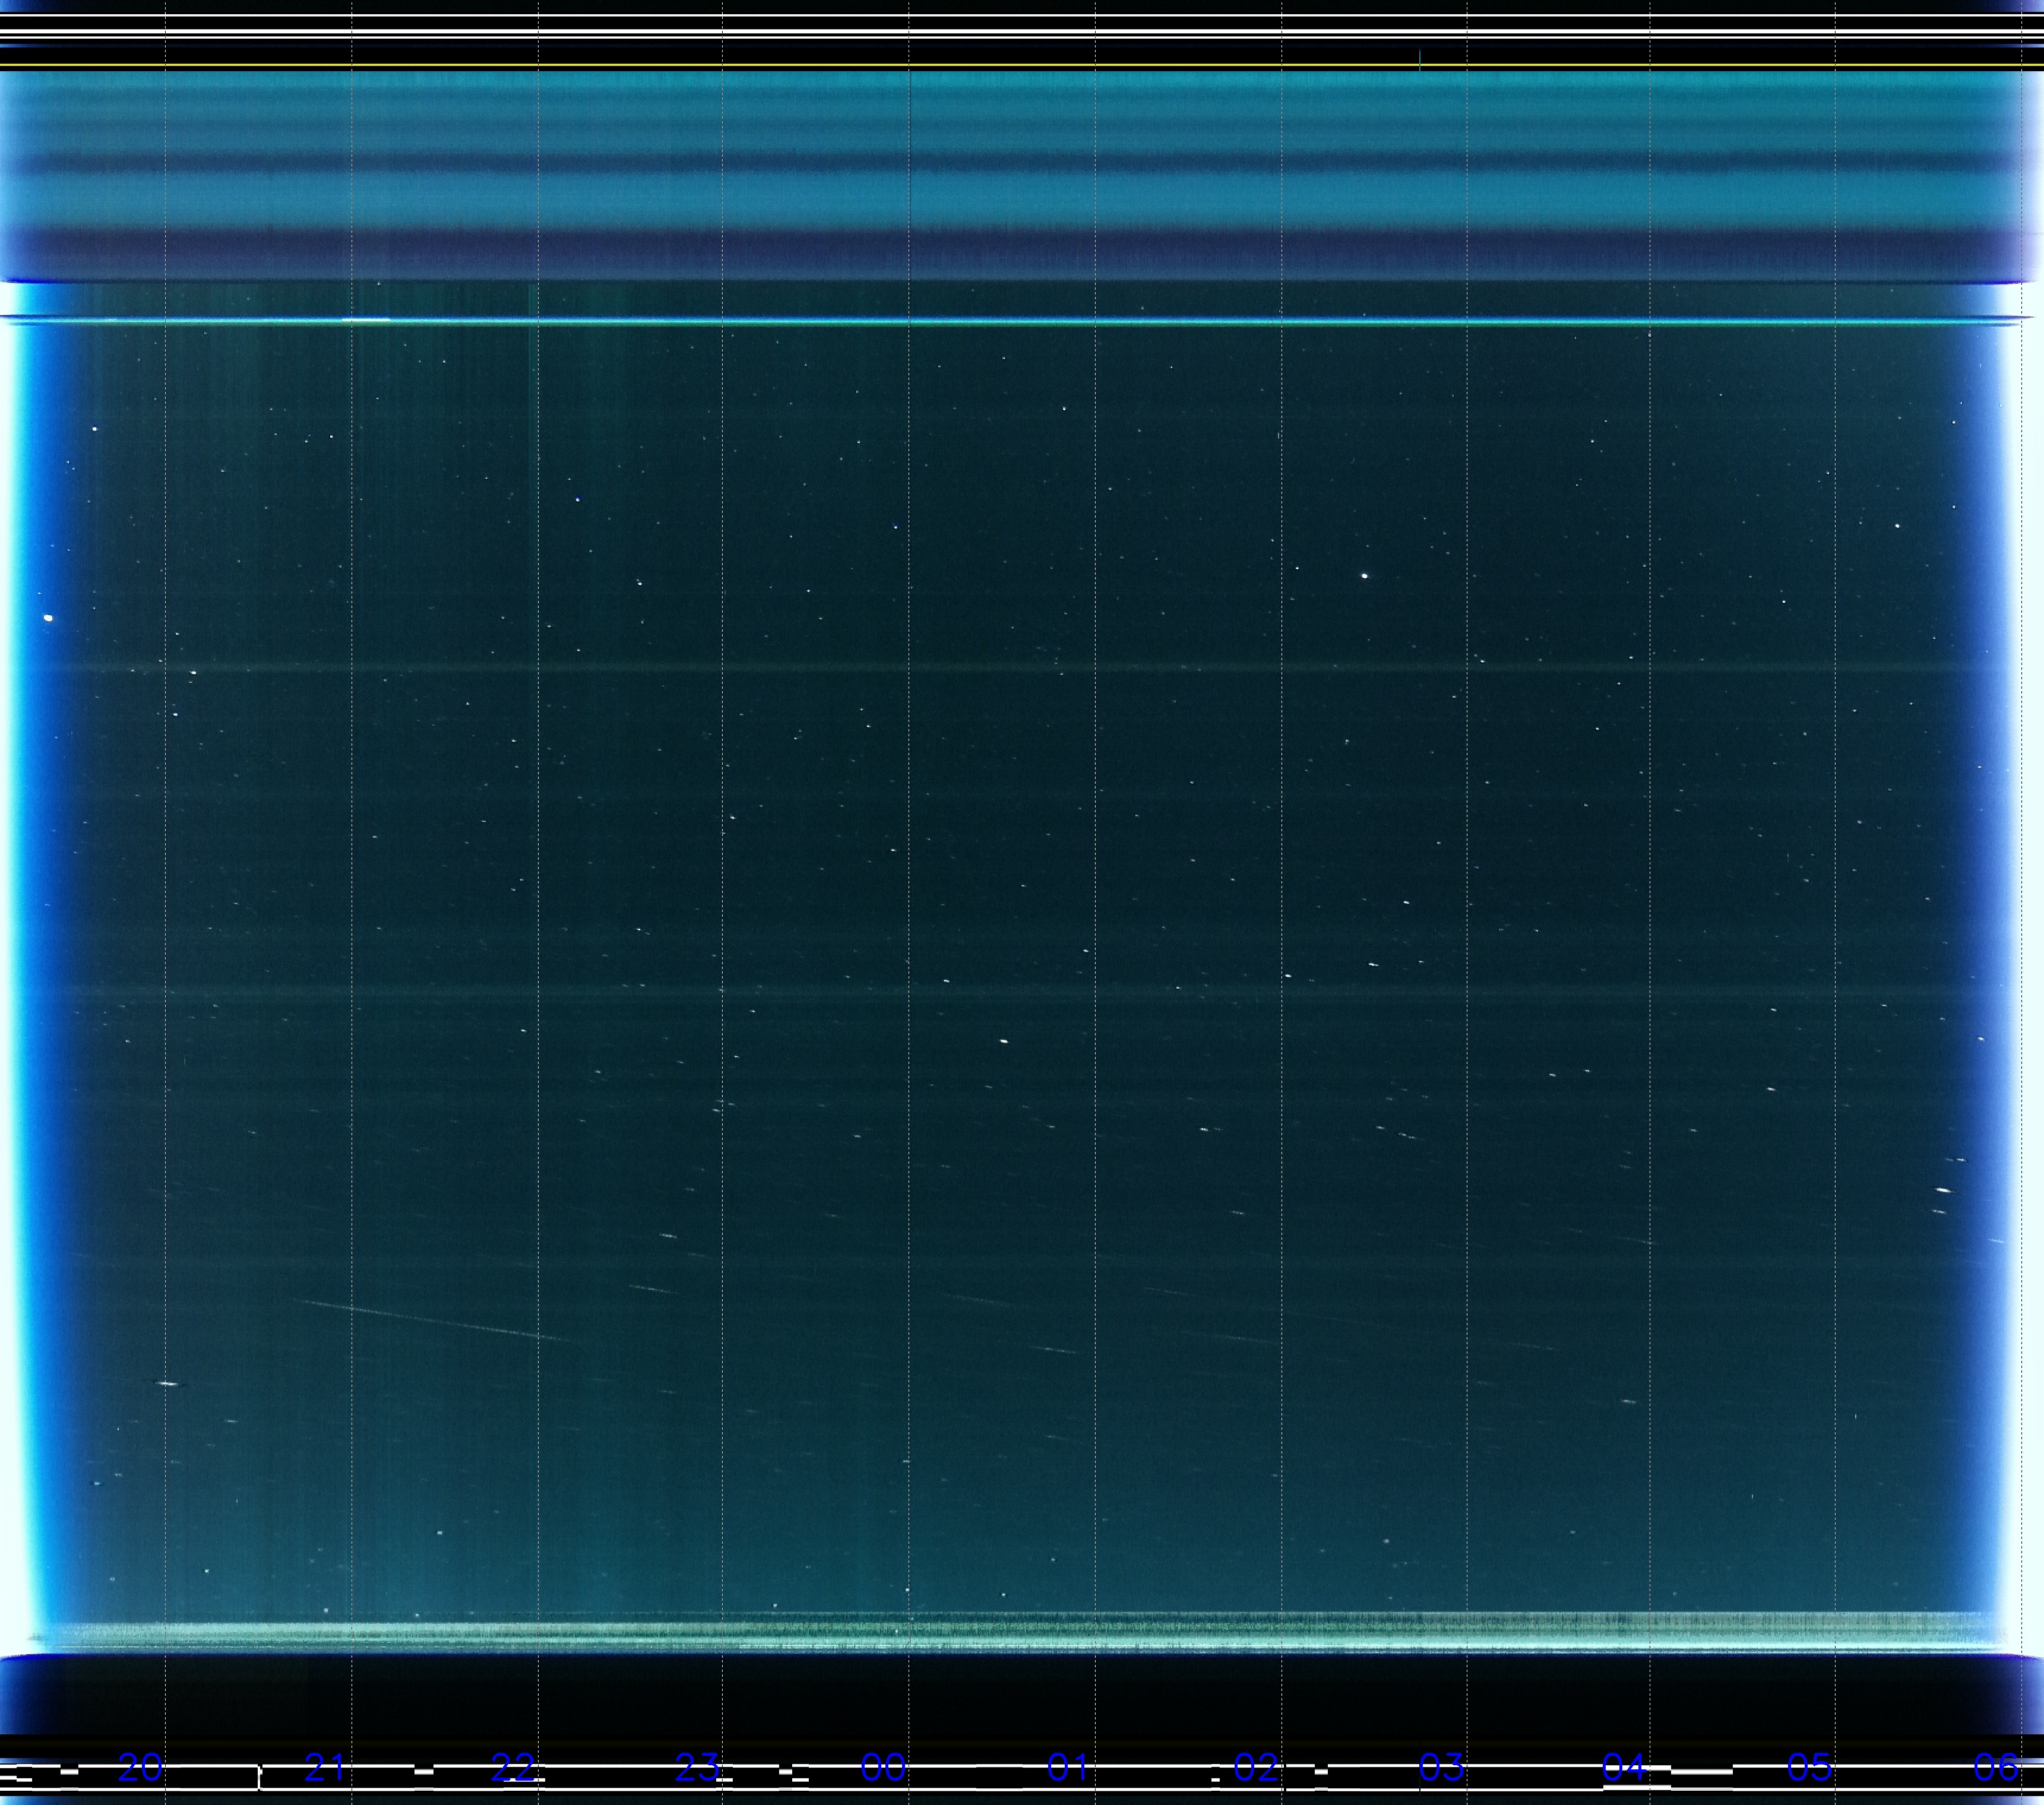
Task: Click the bright star at far left edge
Action: pos(48,618)
